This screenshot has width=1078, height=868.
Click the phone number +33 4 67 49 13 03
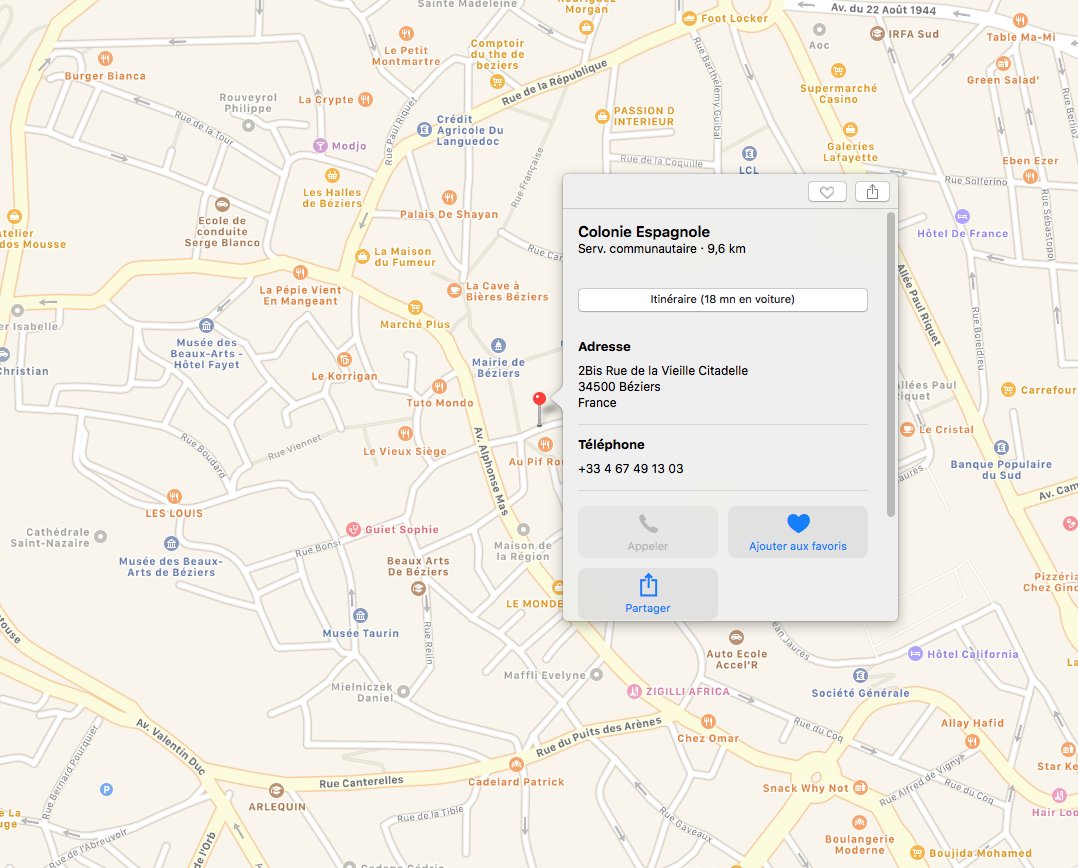[630, 469]
